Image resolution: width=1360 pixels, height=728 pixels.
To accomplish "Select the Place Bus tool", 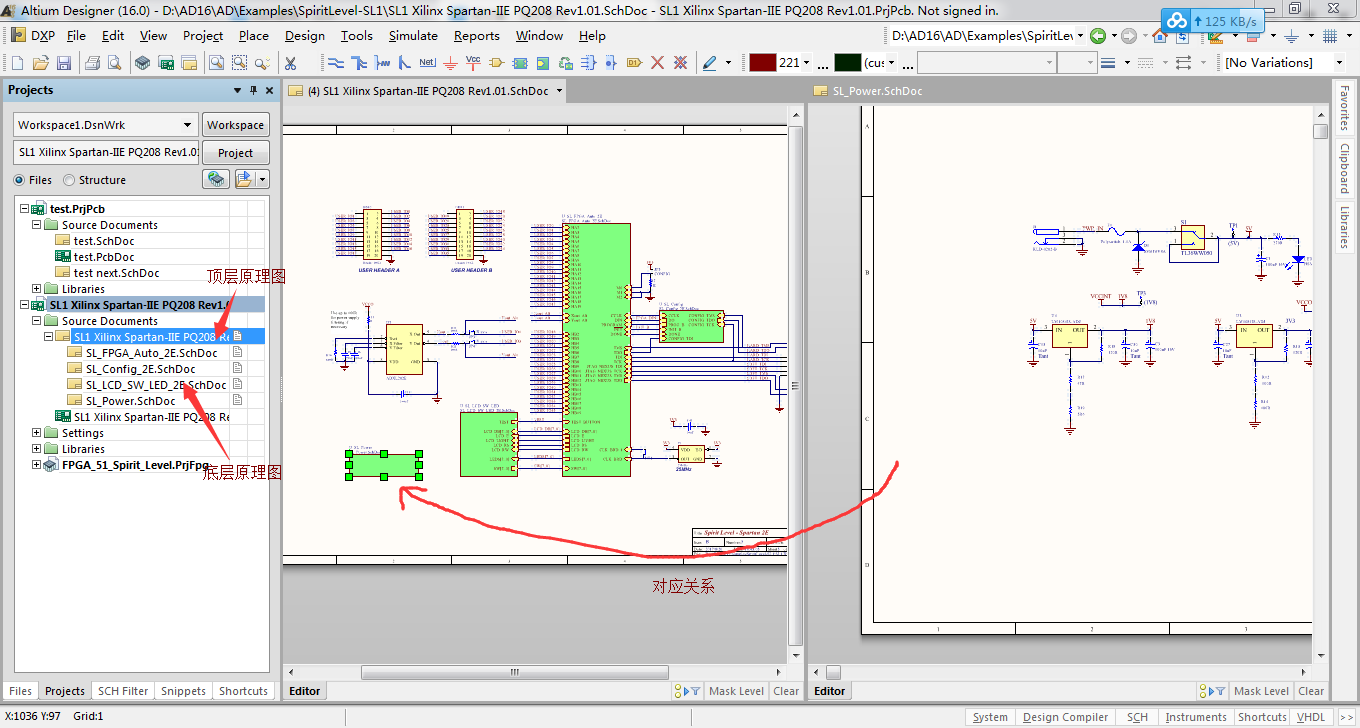I will point(359,63).
